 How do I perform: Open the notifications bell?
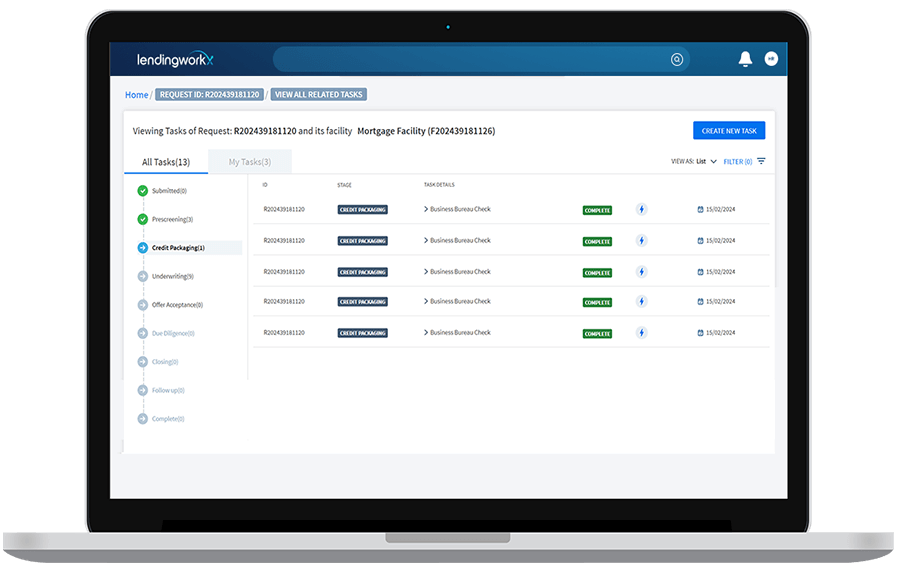(745, 60)
